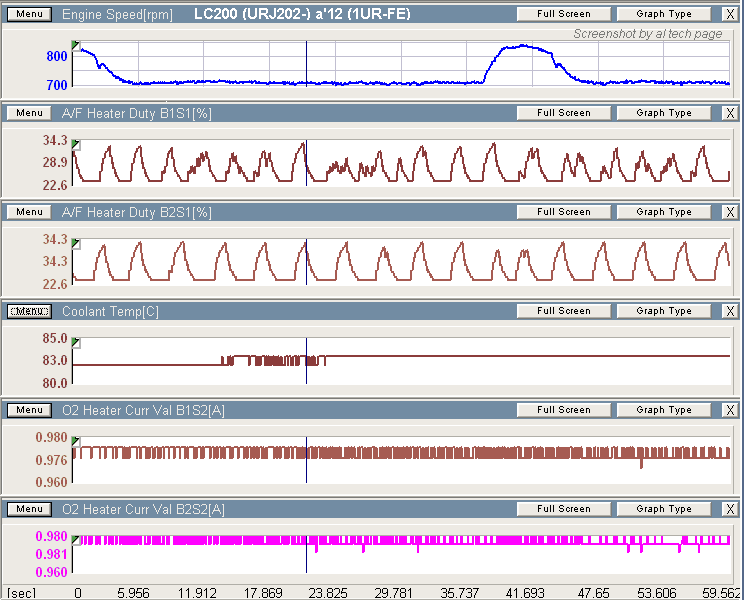Make O2 Heater B2S2 graph full screen
This screenshot has width=744, height=600.
point(563,509)
